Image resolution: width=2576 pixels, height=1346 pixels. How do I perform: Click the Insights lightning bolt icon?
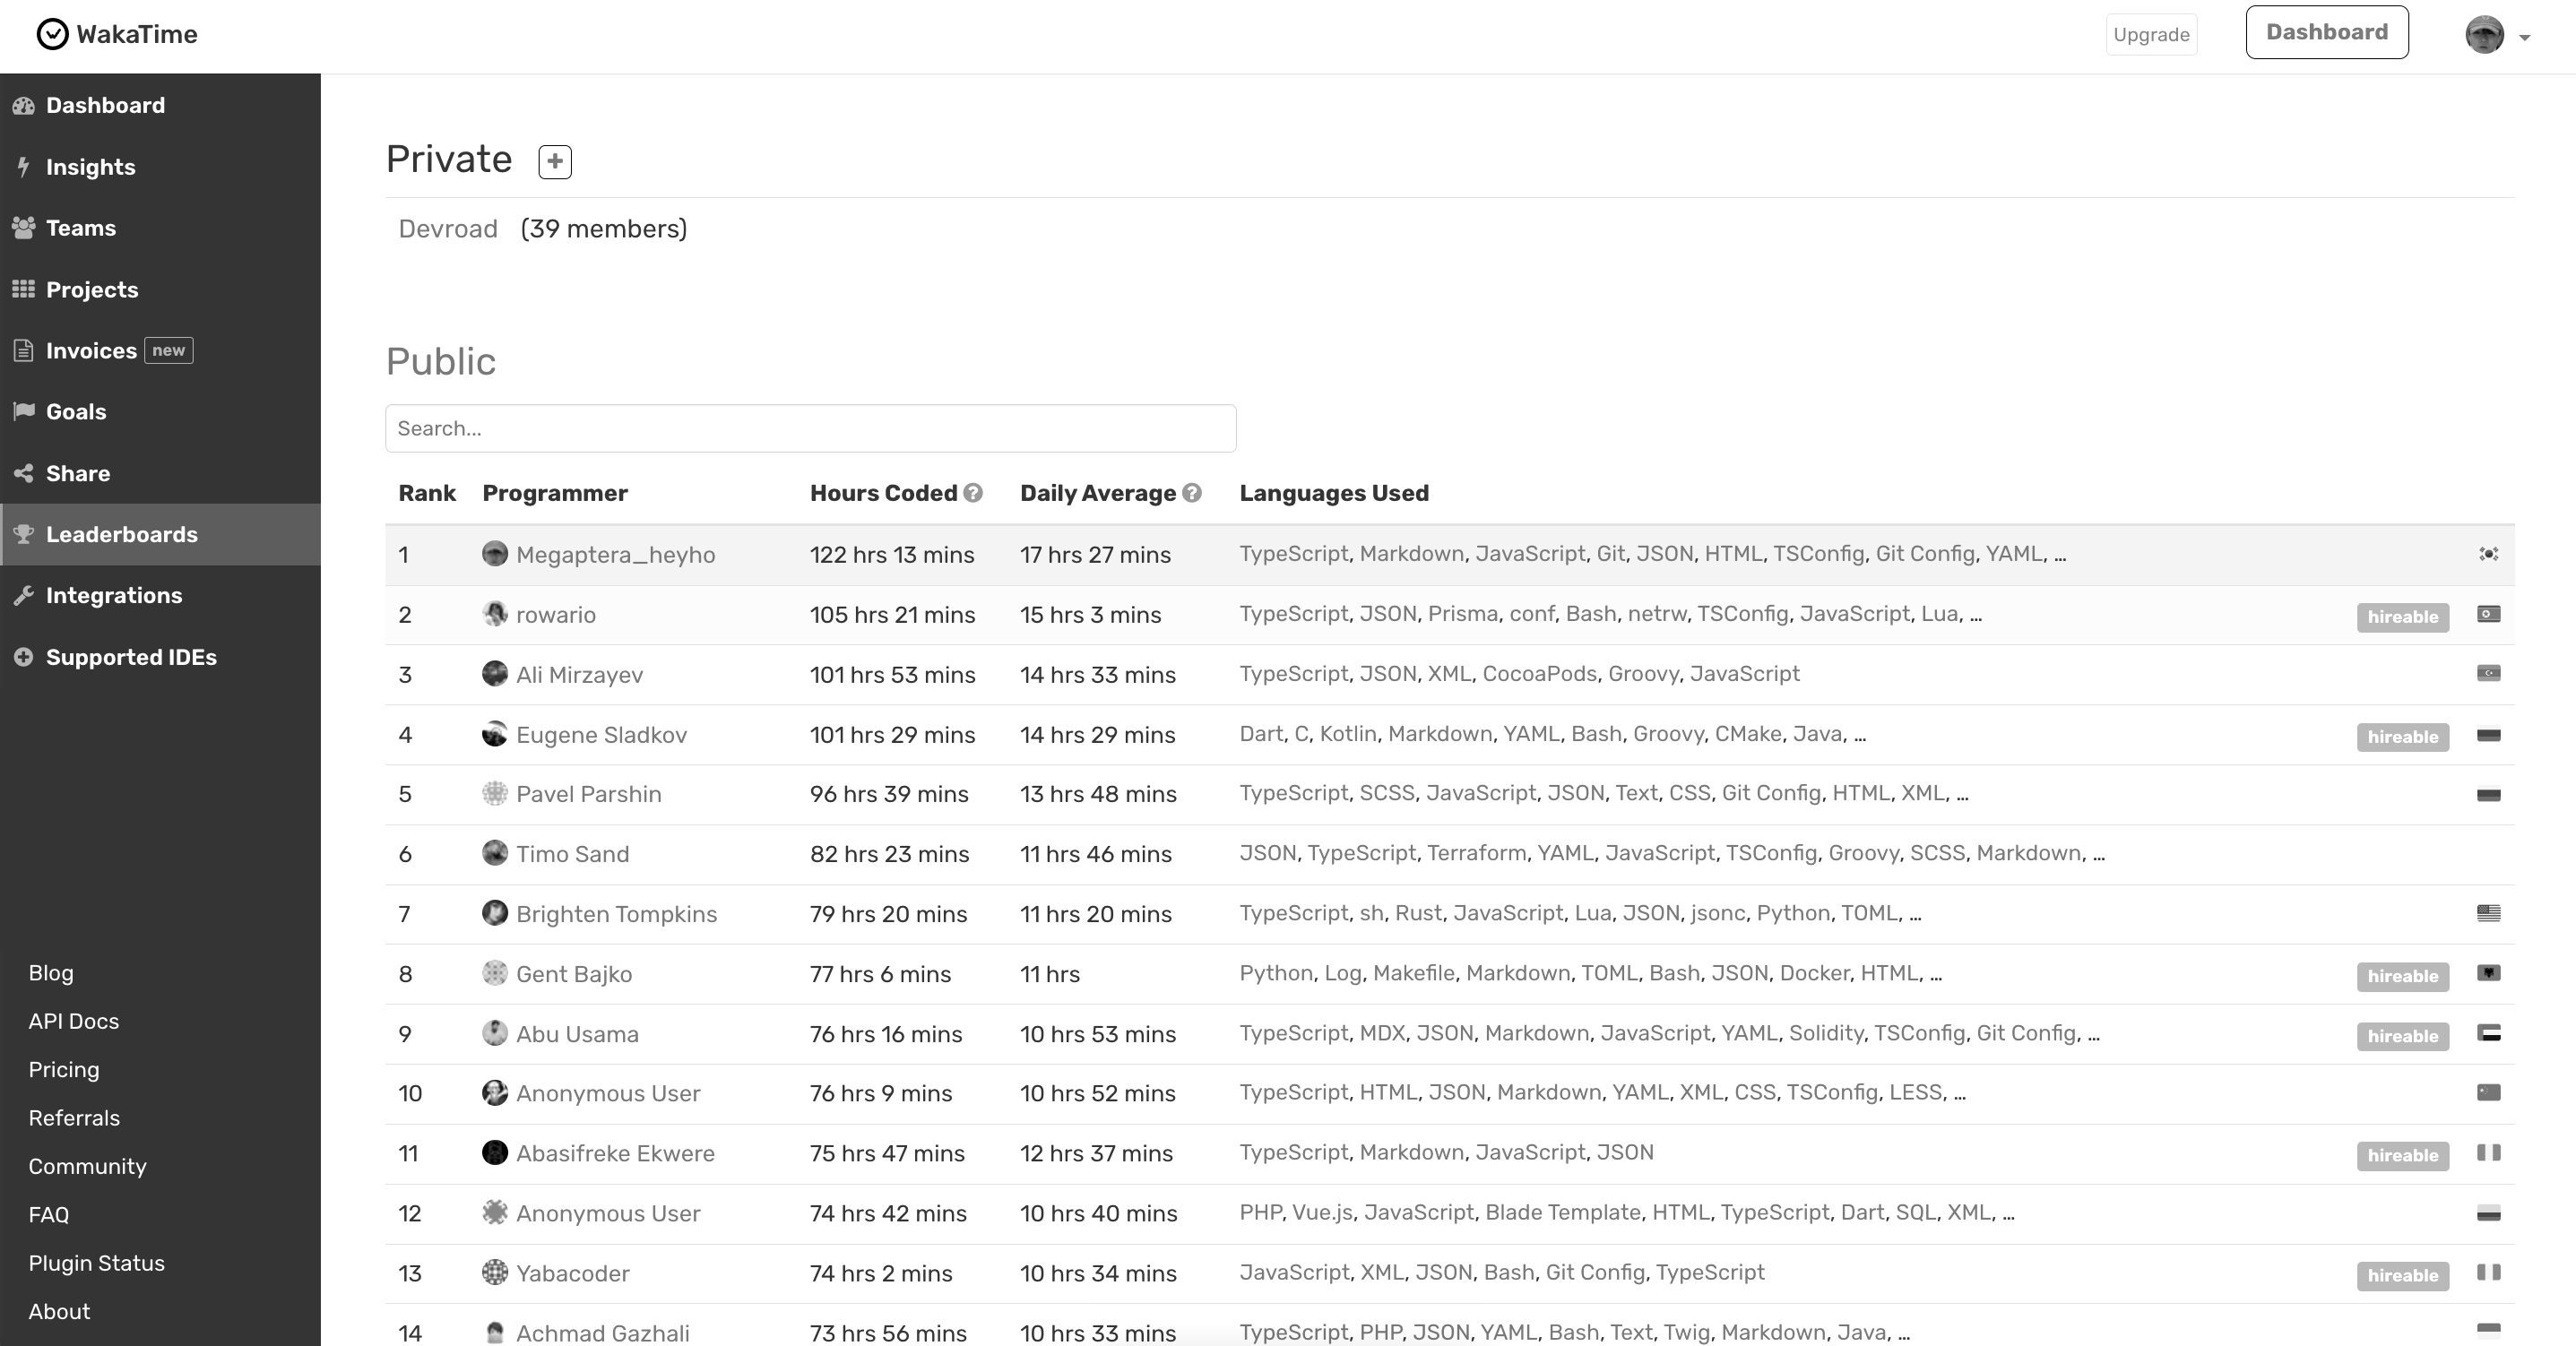tap(24, 167)
